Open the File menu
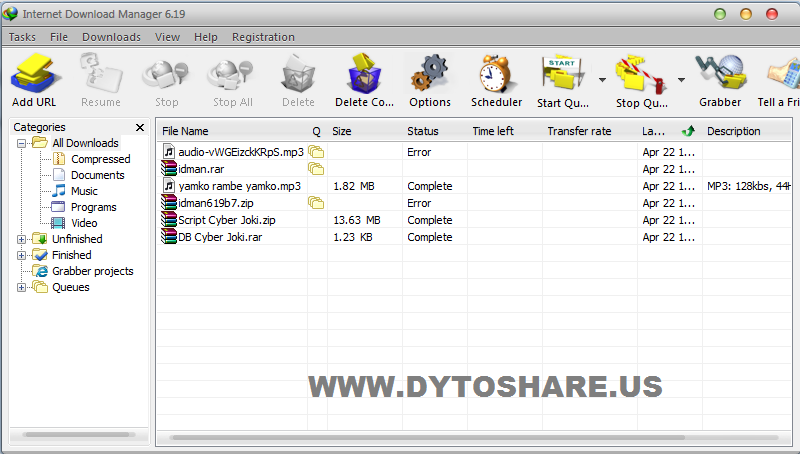 (59, 37)
